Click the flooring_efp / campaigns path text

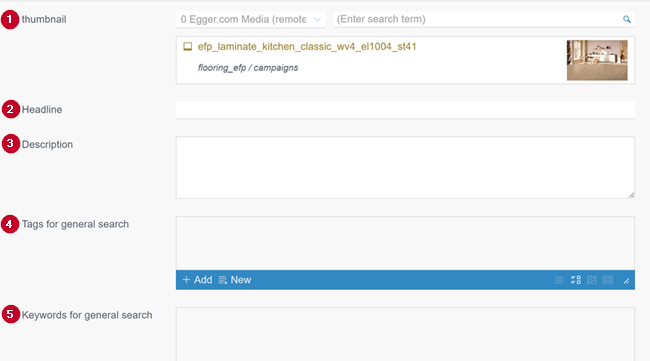tap(247, 68)
